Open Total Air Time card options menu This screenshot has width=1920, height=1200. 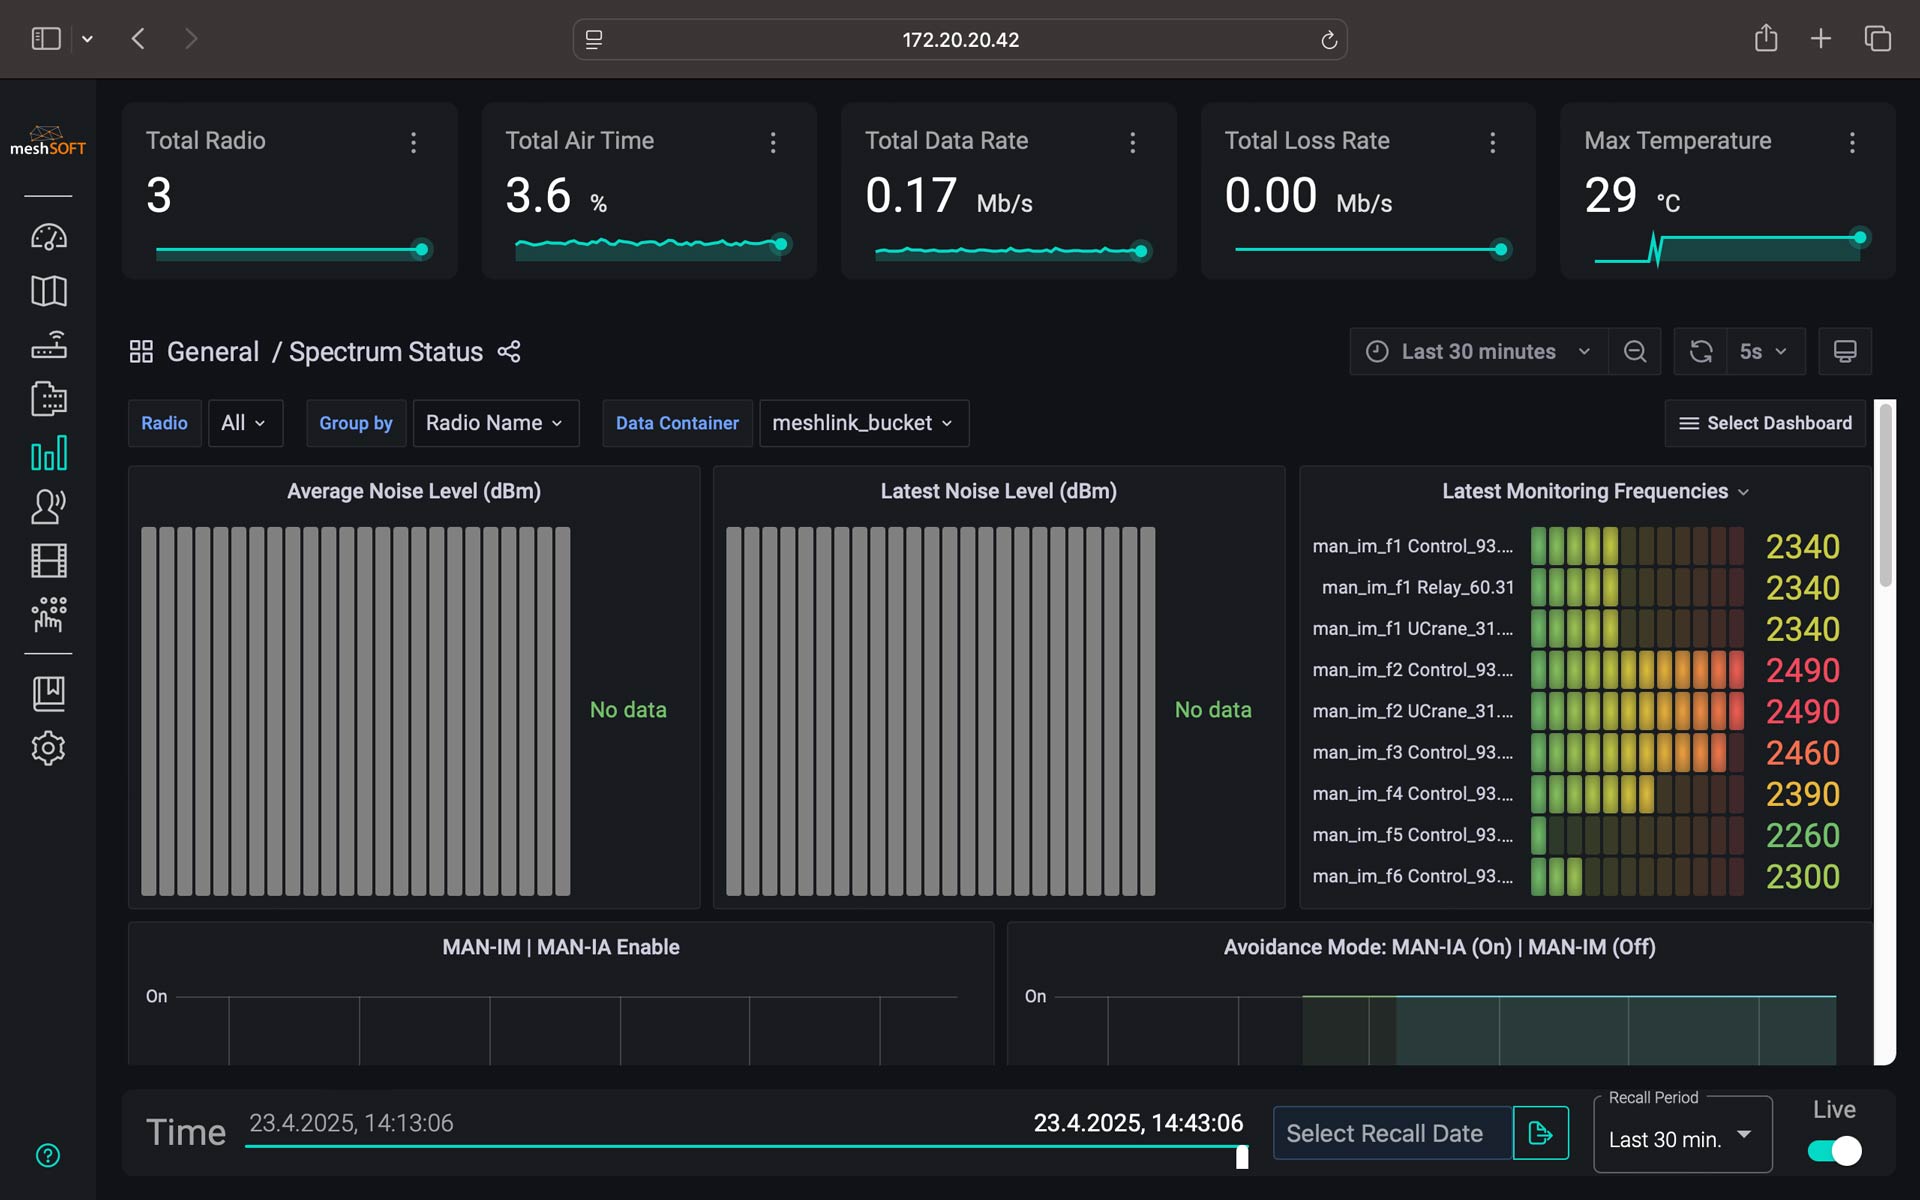(x=773, y=142)
